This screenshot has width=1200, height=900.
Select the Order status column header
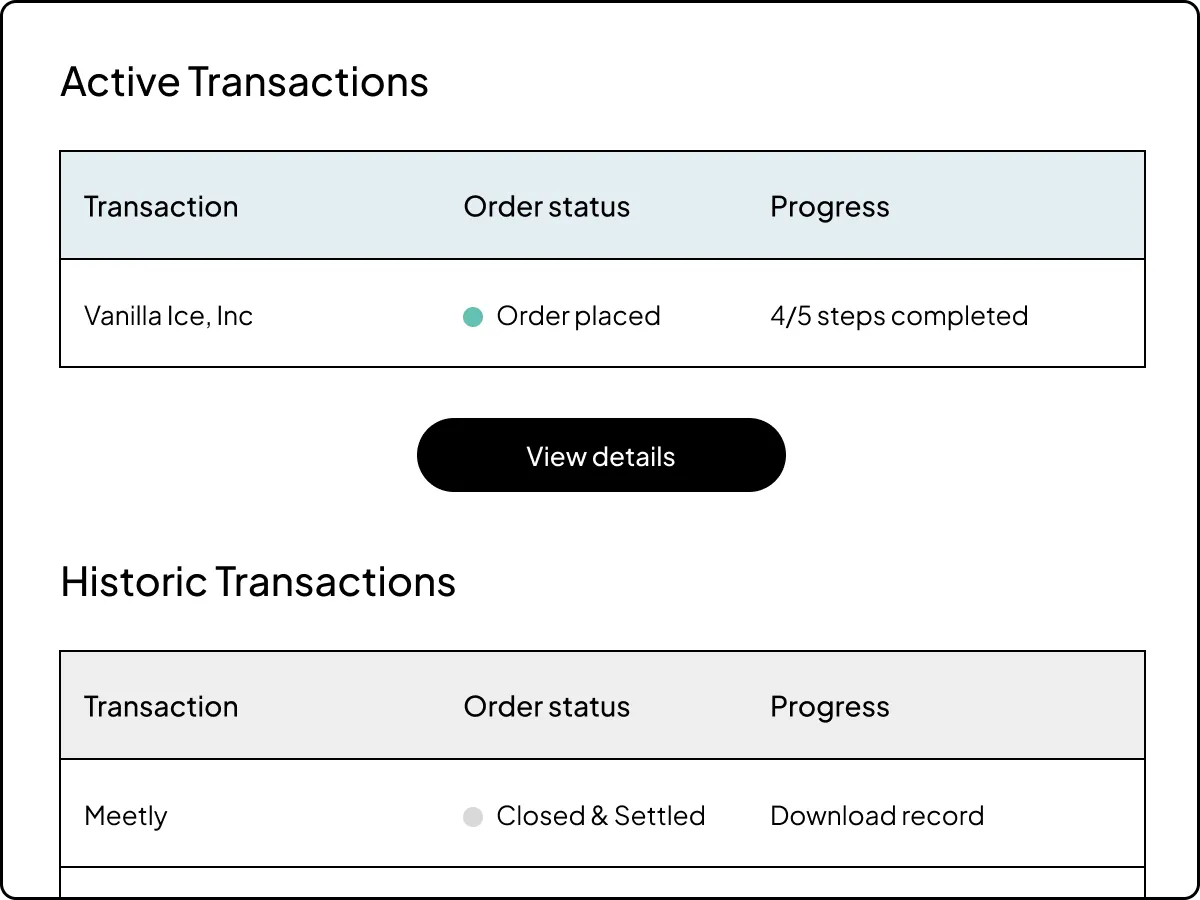point(546,206)
